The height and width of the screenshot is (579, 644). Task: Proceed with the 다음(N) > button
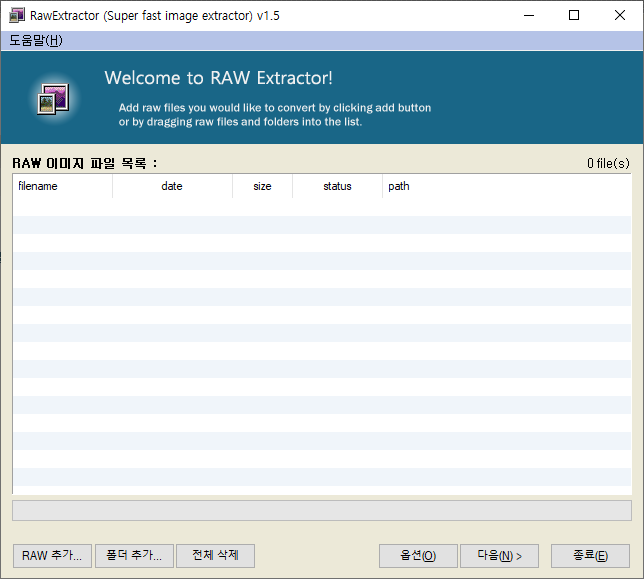499,556
